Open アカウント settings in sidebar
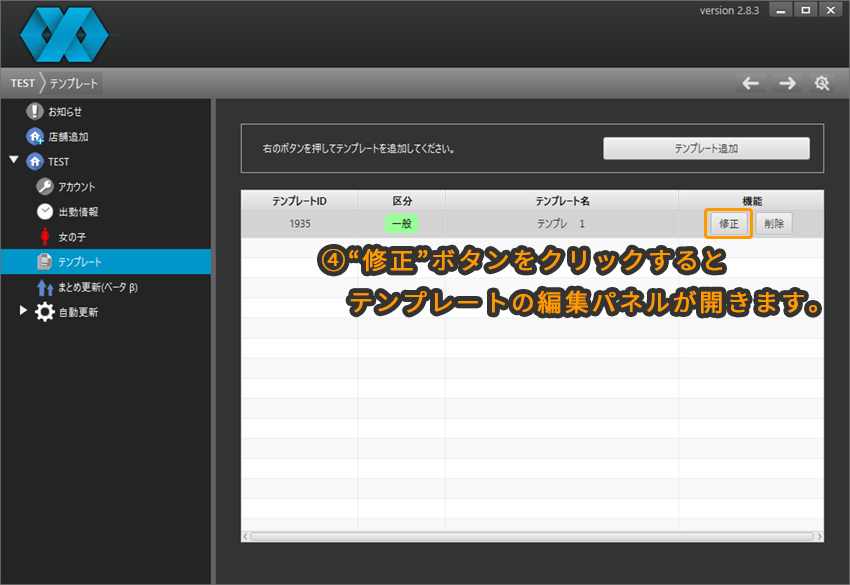This screenshot has height=585, width=850. click(x=76, y=187)
